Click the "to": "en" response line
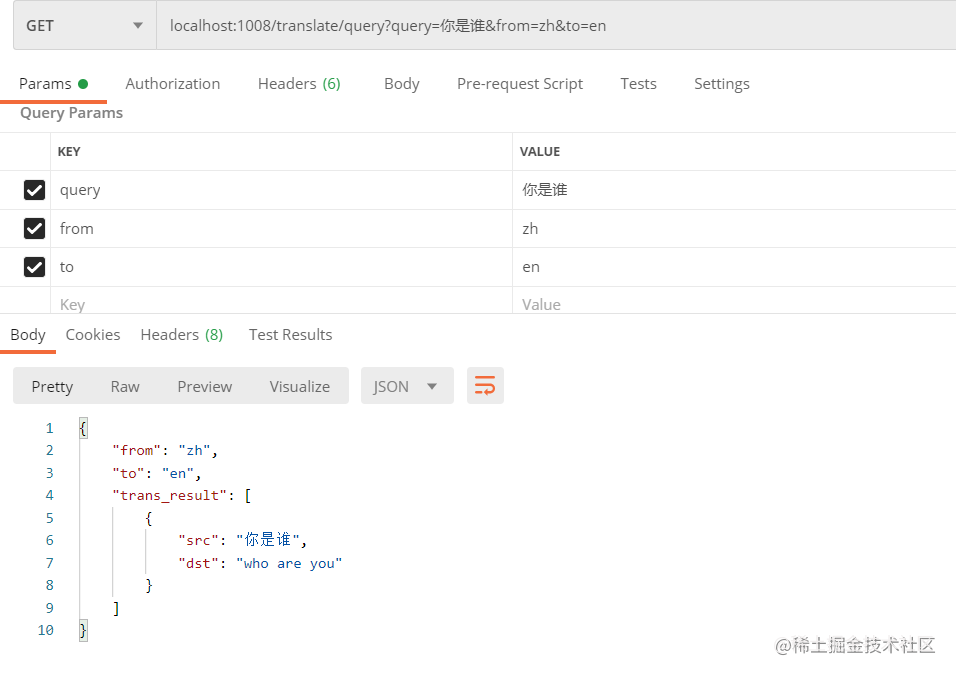The width and height of the screenshot is (956, 676). pos(157,473)
